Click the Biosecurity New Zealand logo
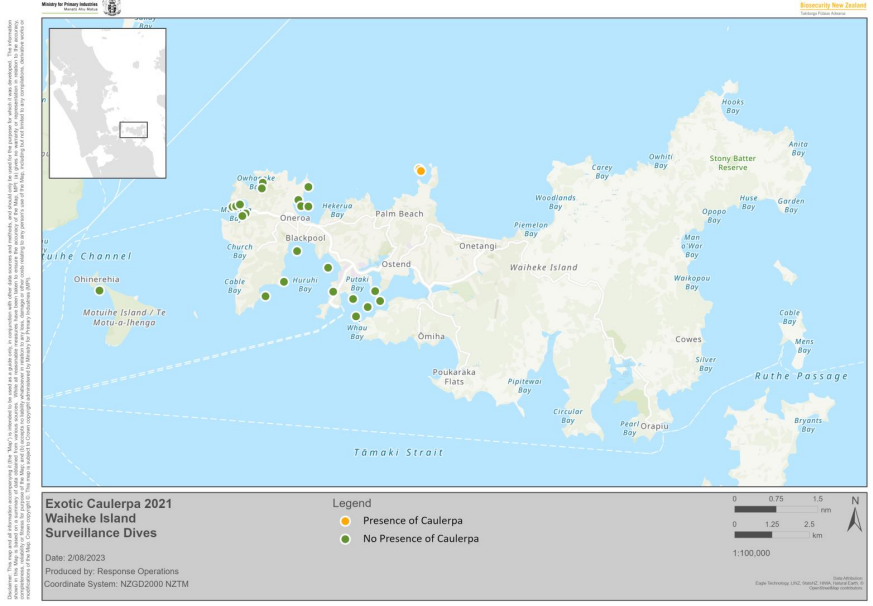 pos(833,8)
